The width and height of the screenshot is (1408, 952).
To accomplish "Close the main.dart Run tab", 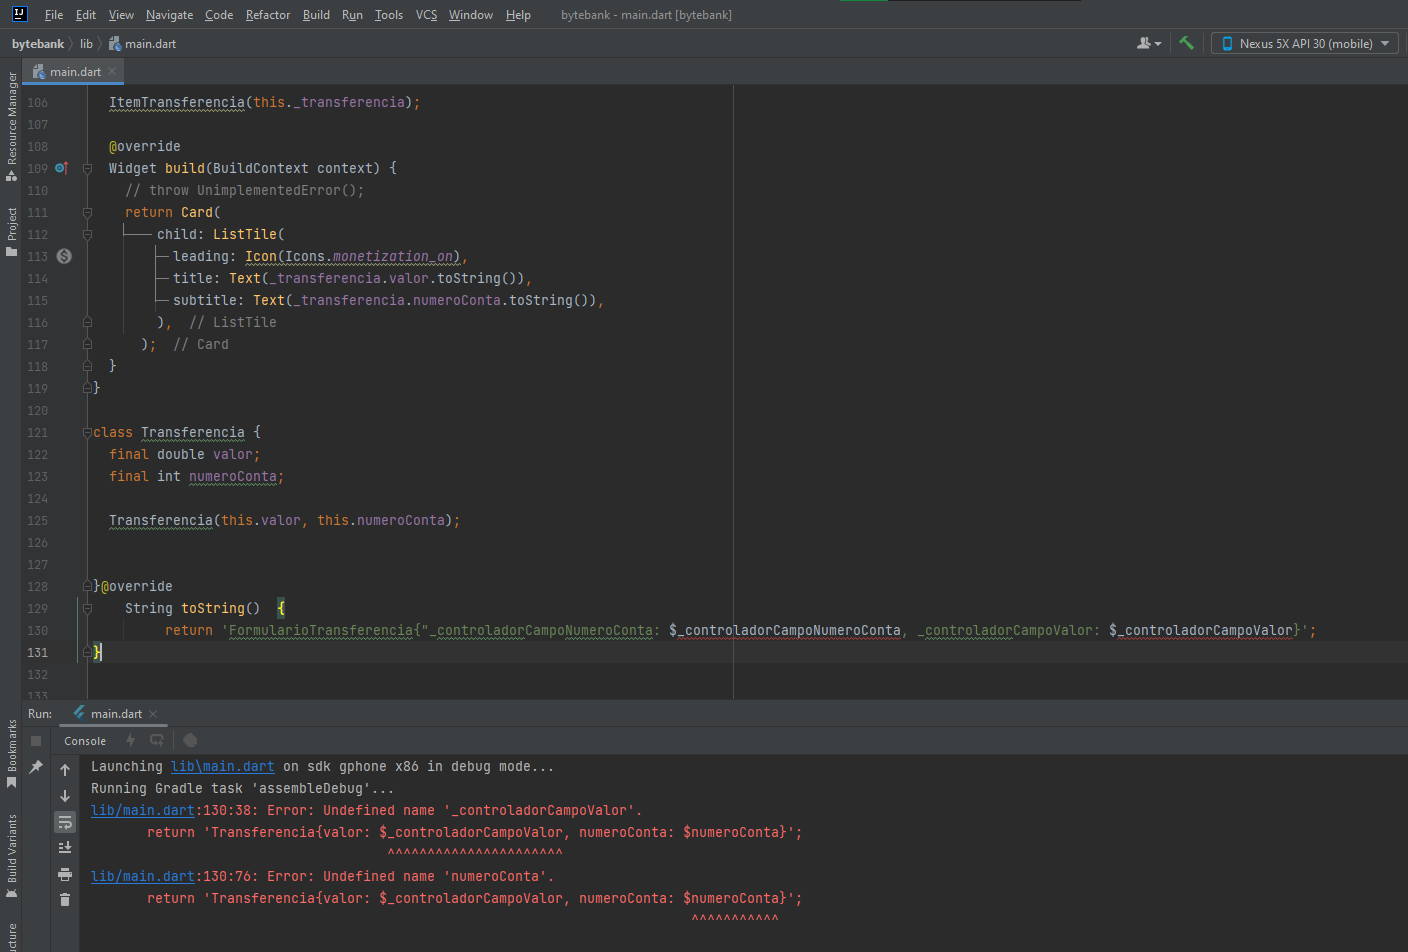I will (153, 714).
